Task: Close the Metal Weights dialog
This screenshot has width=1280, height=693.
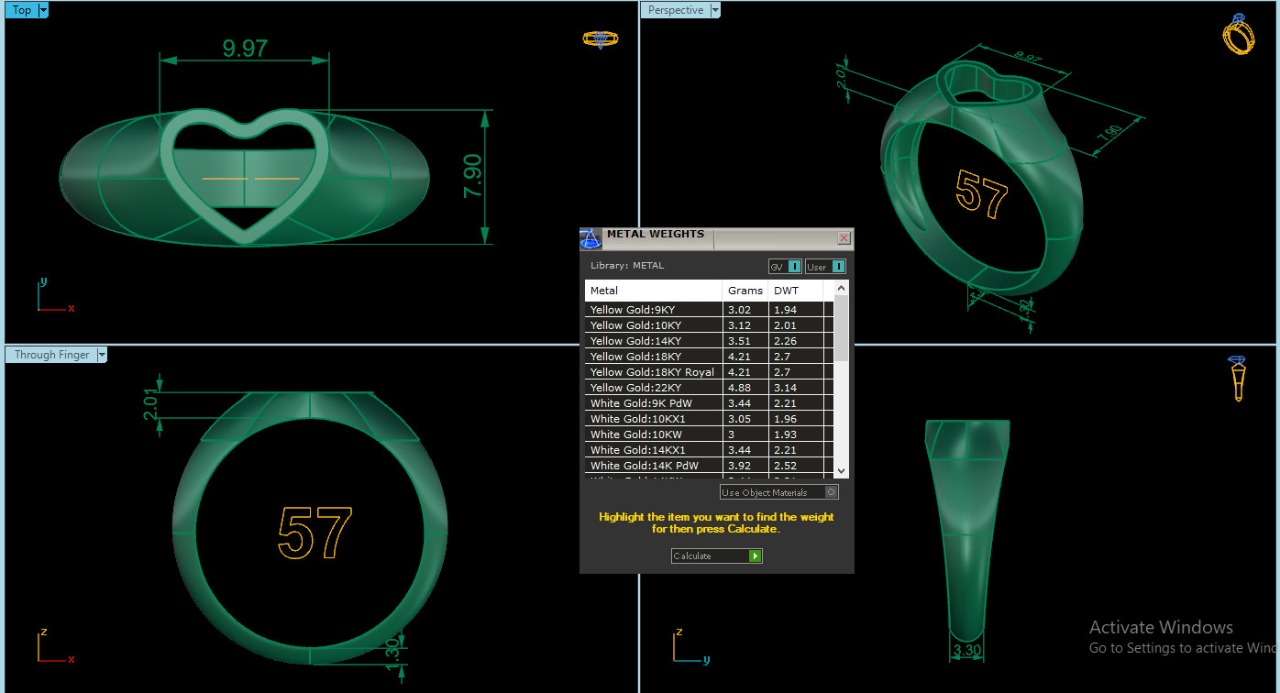Action: (x=843, y=238)
